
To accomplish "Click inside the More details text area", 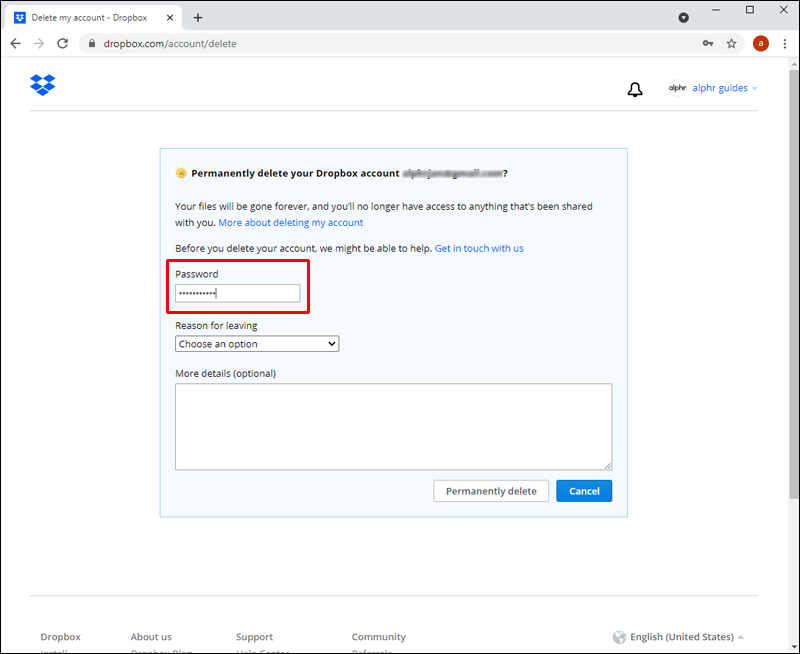I will [393, 426].
